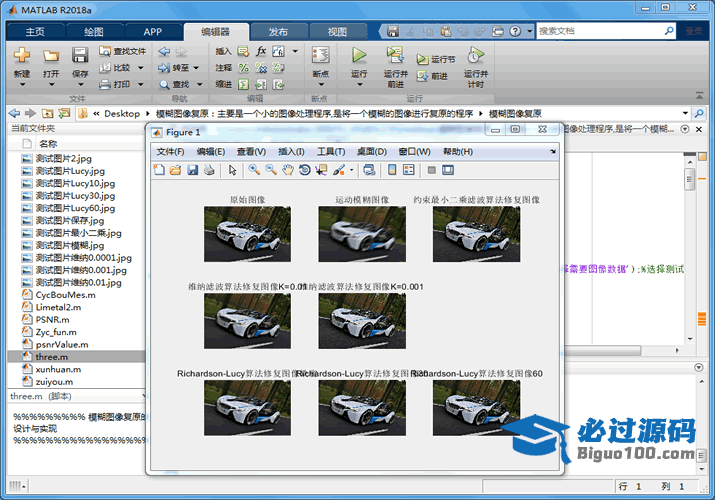Viewport: 715px width, 500px height.
Task: Click the fx insert function icon
Action: tap(261, 51)
